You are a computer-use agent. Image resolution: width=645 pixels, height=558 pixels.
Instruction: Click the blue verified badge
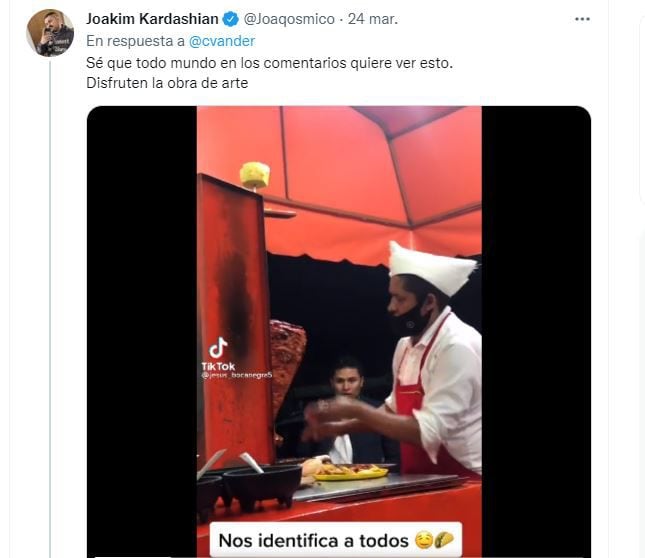[231, 19]
